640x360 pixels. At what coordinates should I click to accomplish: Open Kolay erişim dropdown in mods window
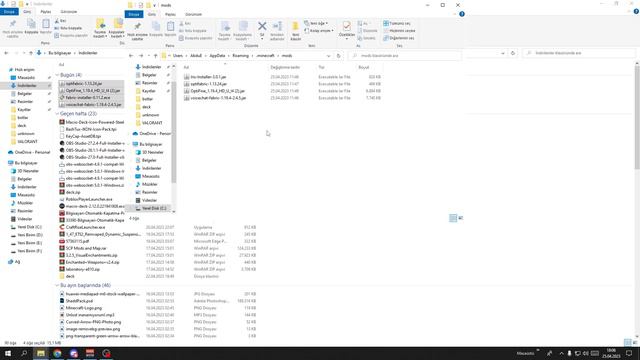coord(319,31)
